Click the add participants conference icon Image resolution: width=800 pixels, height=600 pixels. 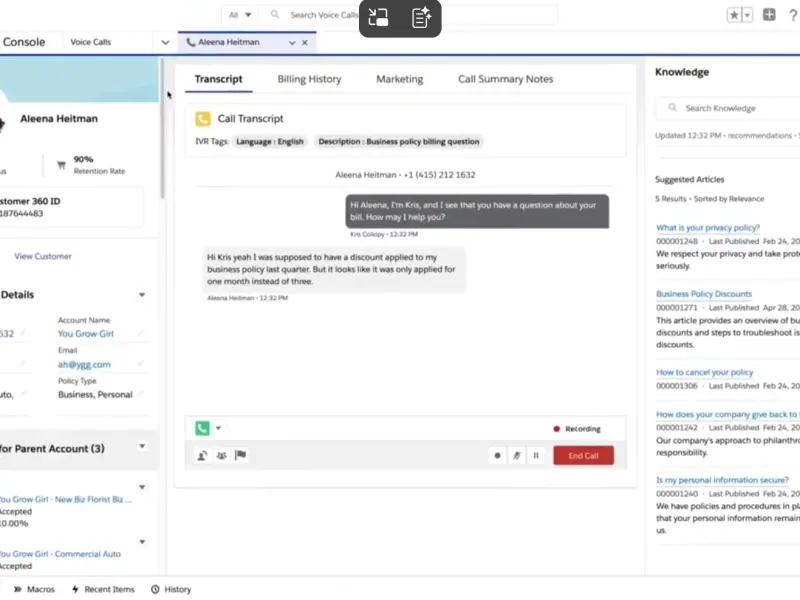pos(221,456)
